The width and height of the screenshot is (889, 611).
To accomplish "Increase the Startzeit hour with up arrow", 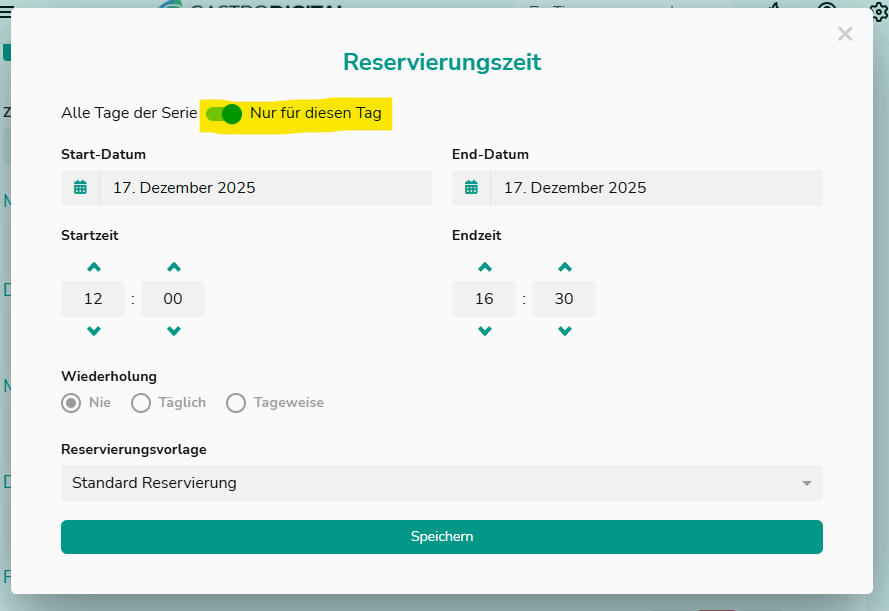I will [93, 267].
